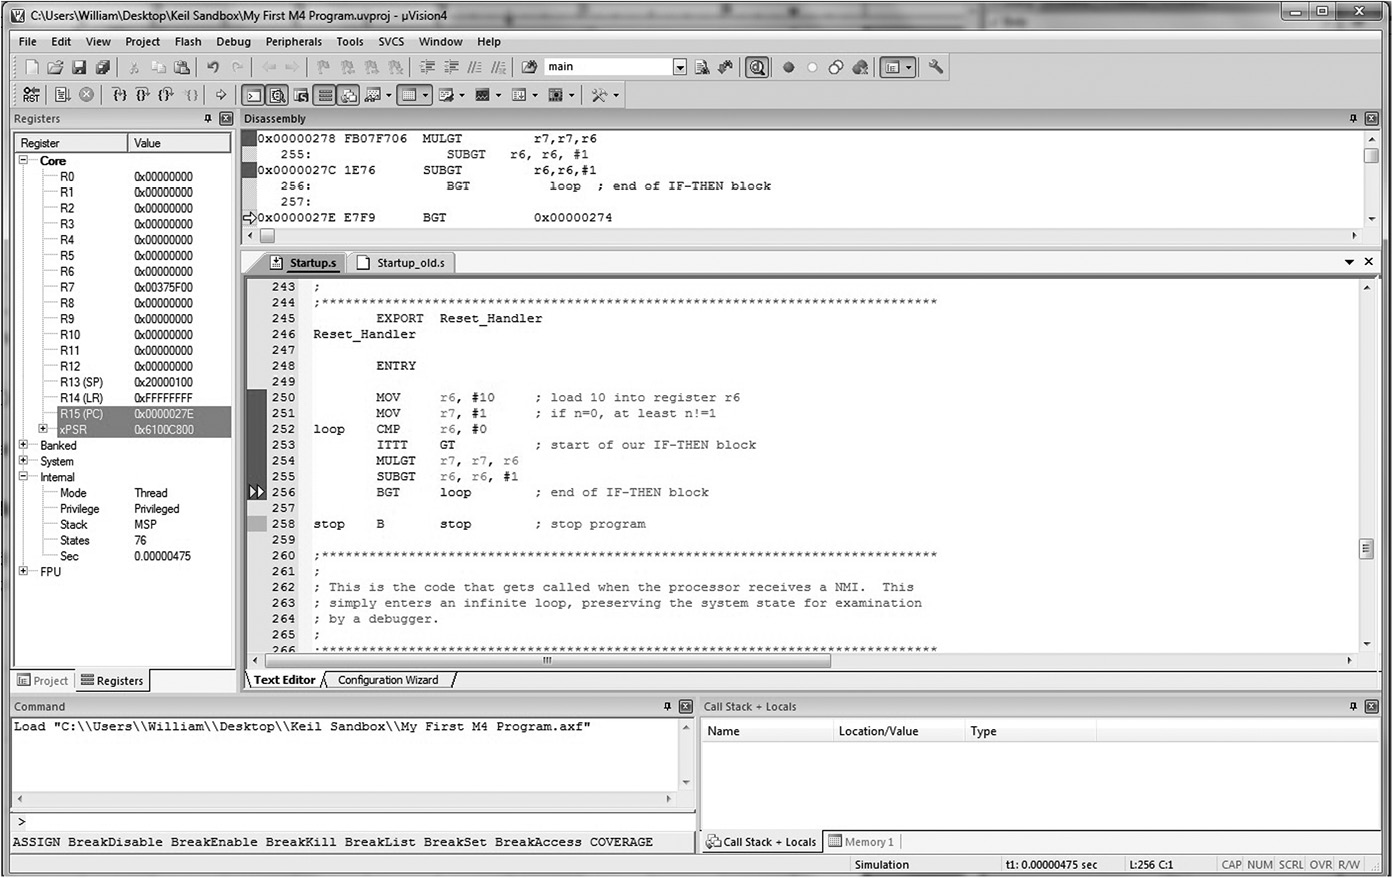1393x878 pixels.
Task: Toggle auto-hide pin on the Command panel
Action: [668, 706]
